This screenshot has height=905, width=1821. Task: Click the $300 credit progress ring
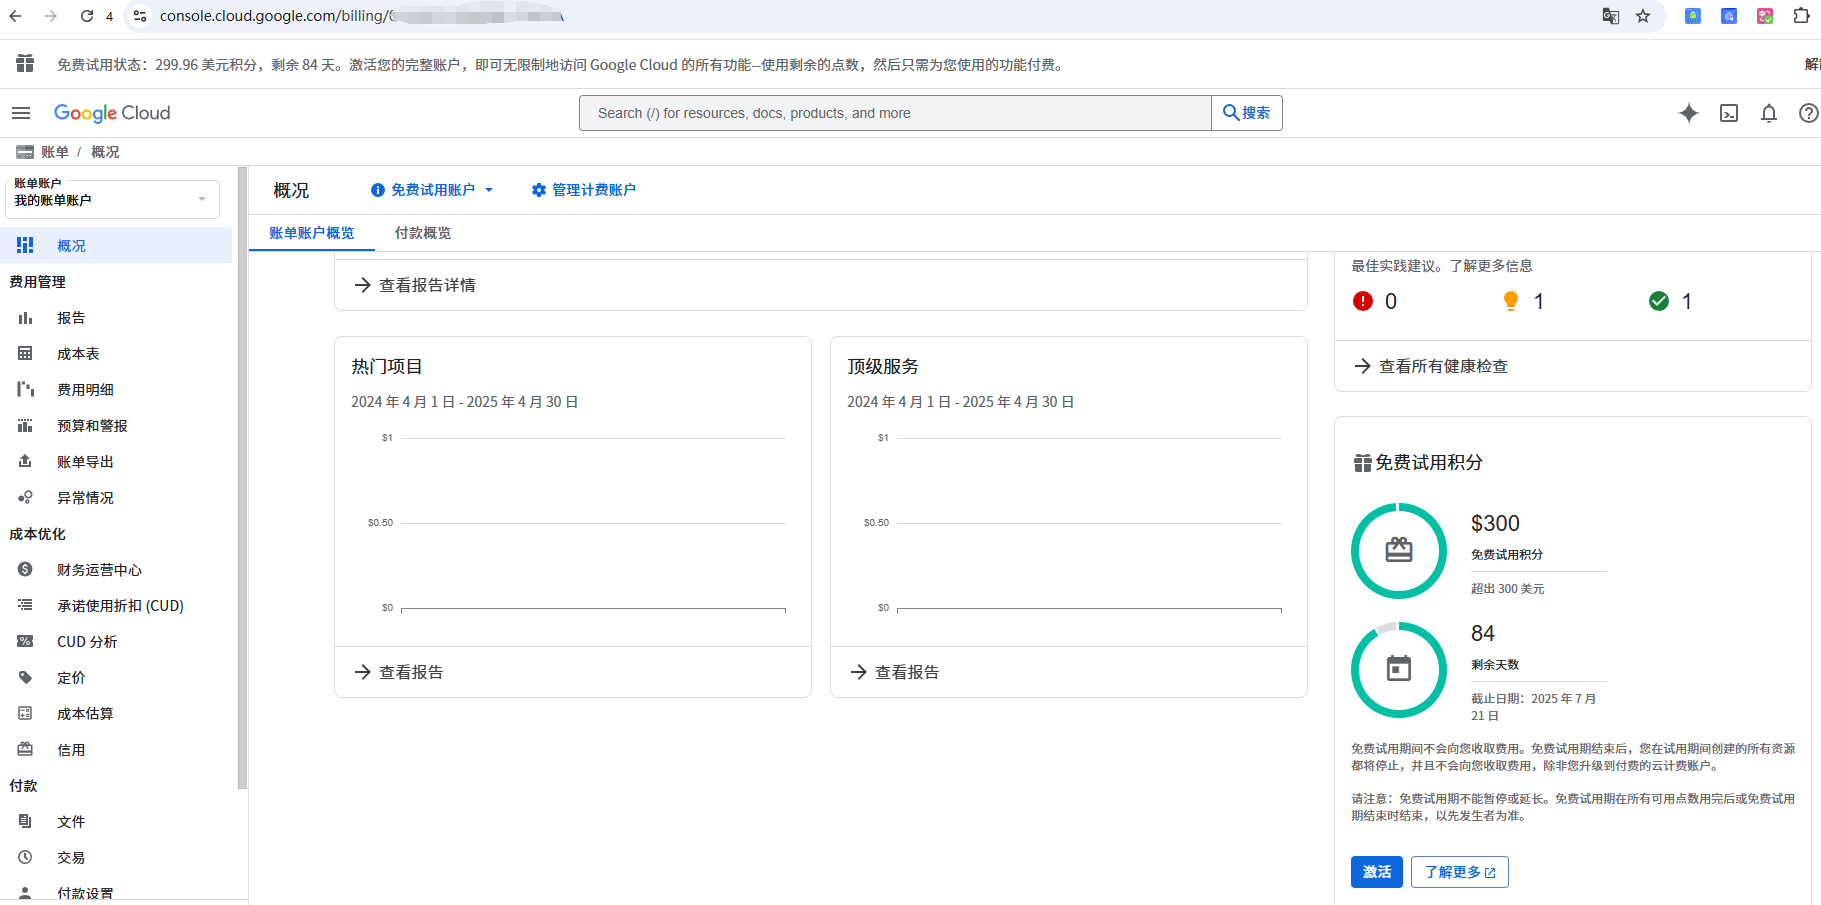pyautogui.click(x=1399, y=551)
